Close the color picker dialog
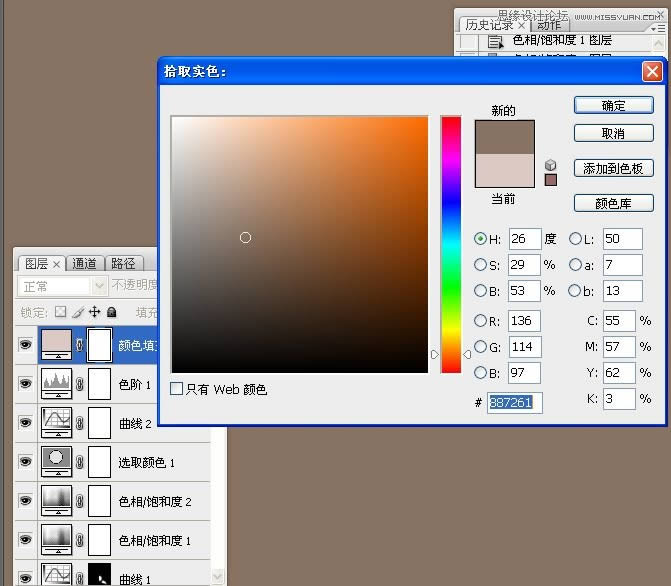This screenshot has width=671, height=586. point(652,71)
